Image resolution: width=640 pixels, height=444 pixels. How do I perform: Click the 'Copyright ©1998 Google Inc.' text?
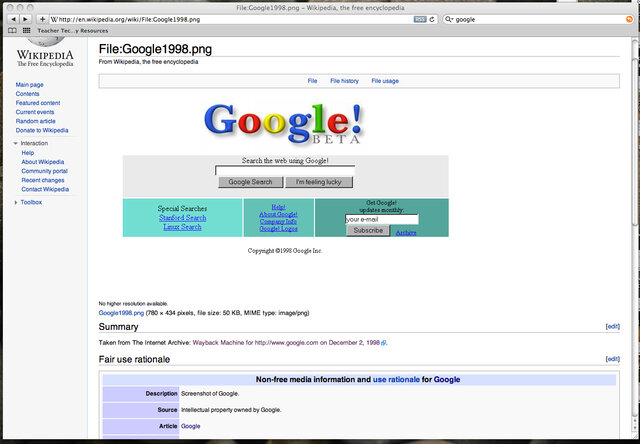click(285, 251)
